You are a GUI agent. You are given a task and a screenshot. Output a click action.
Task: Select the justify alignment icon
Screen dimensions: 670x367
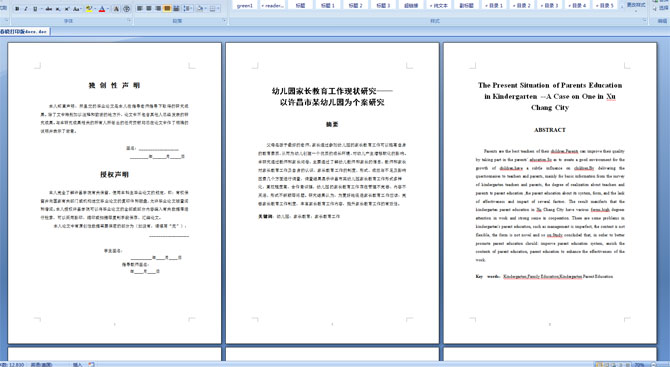[167, 9]
